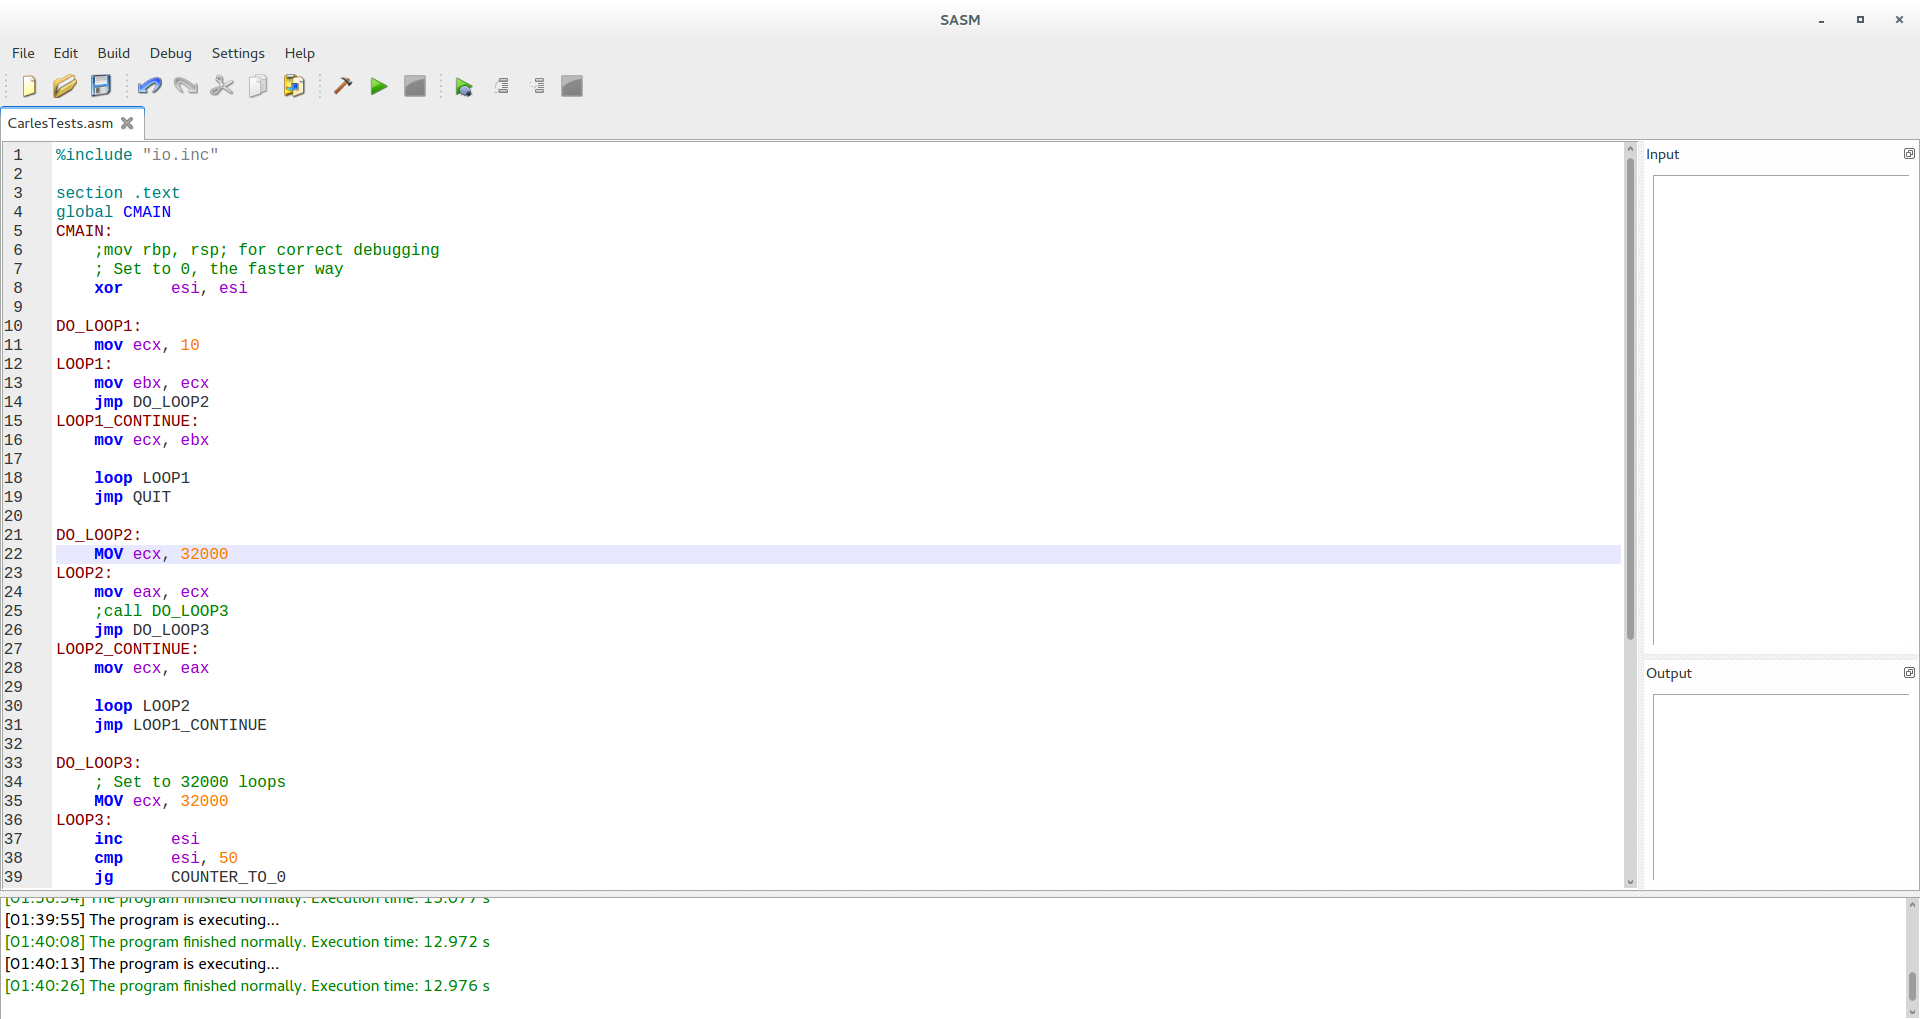Click the Step Into debug icon
Image resolution: width=1920 pixels, height=1019 pixels.
pos(538,86)
